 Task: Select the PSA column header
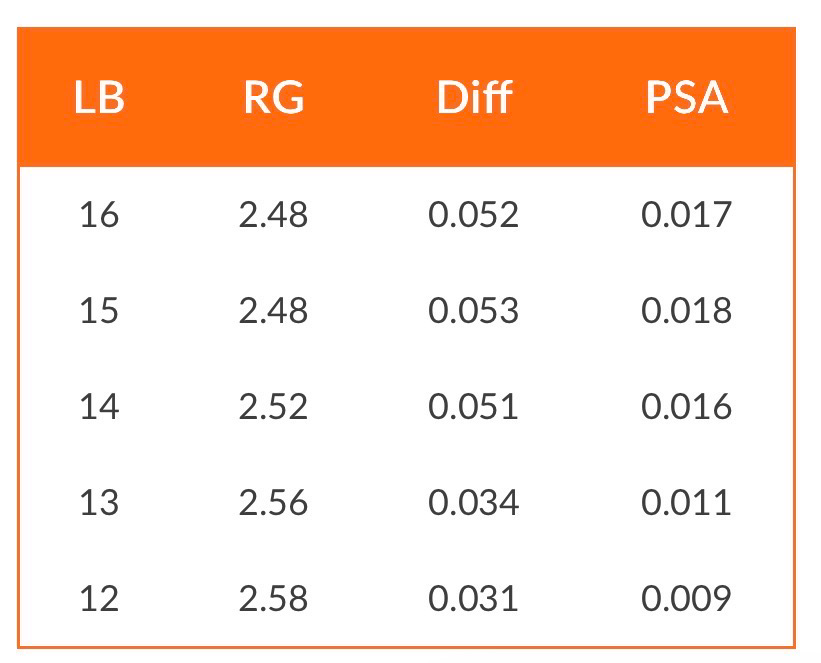tap(686, 97)
